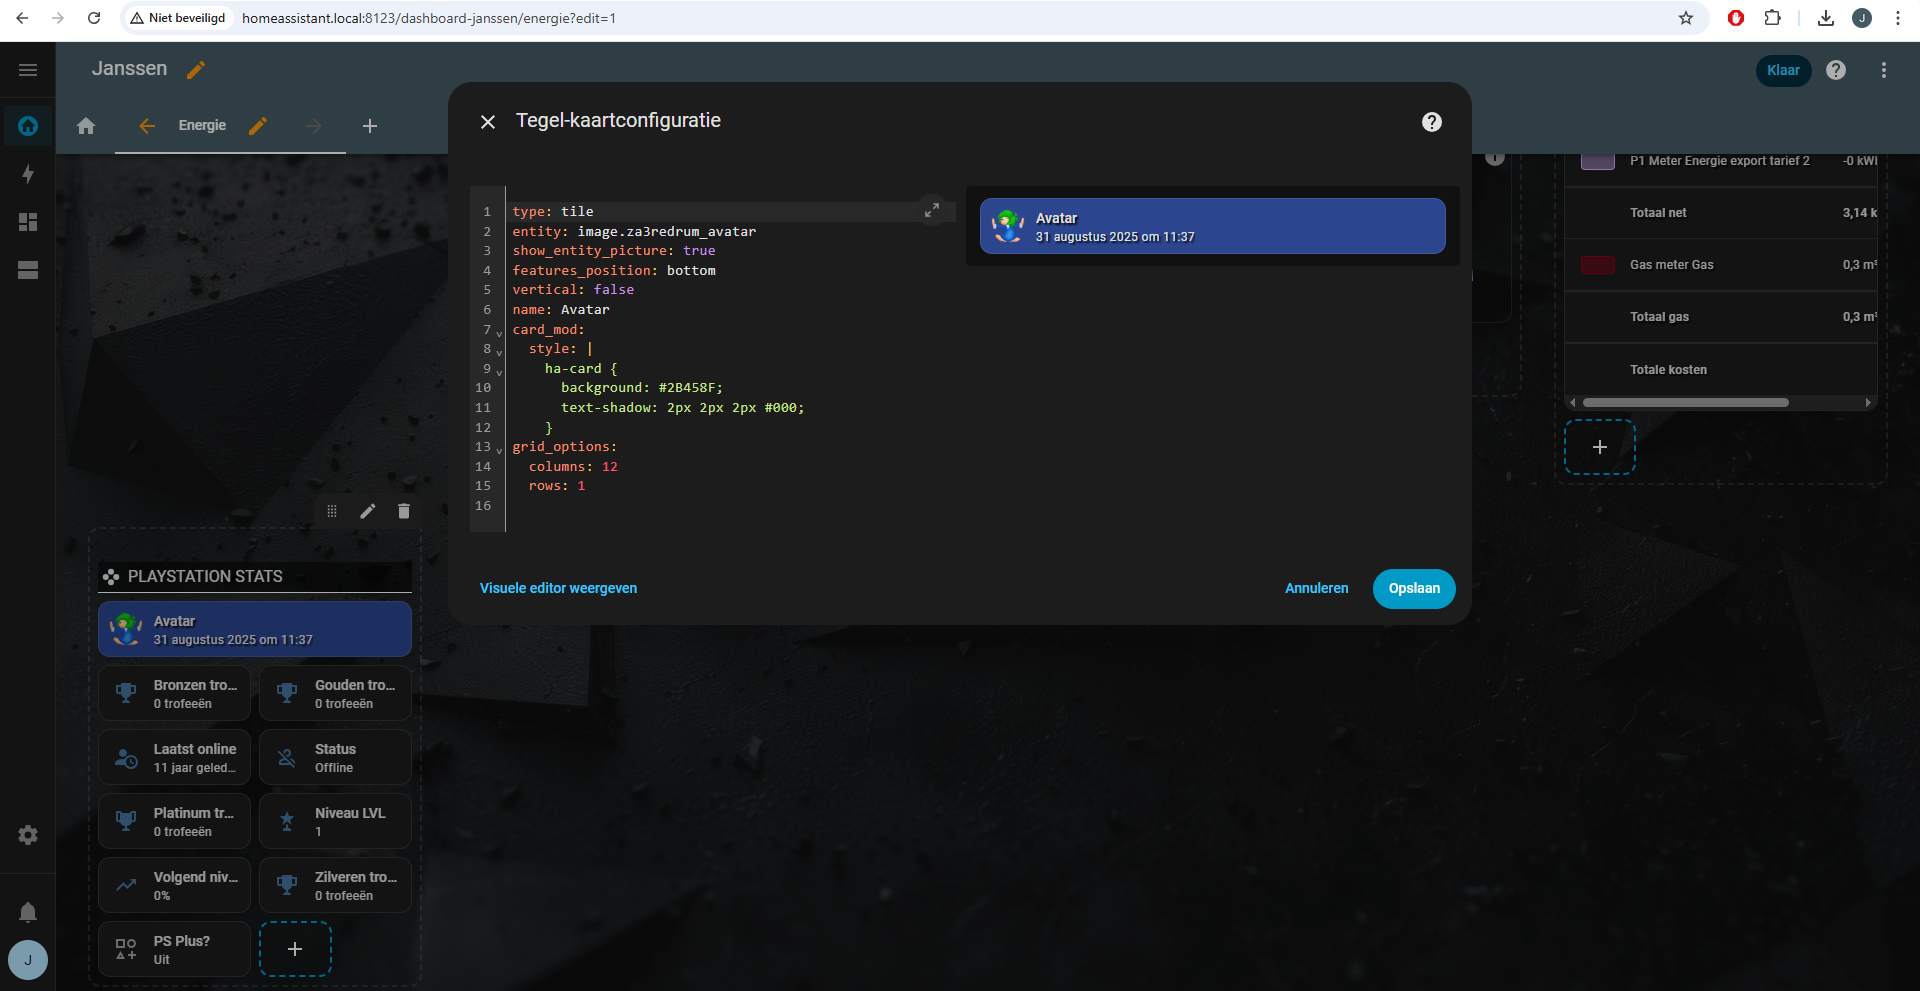Screen dimensions: 1920x991
Task: Open the sidebar hamburger menu
Action: pyautogui.click(x=28, y=70)
